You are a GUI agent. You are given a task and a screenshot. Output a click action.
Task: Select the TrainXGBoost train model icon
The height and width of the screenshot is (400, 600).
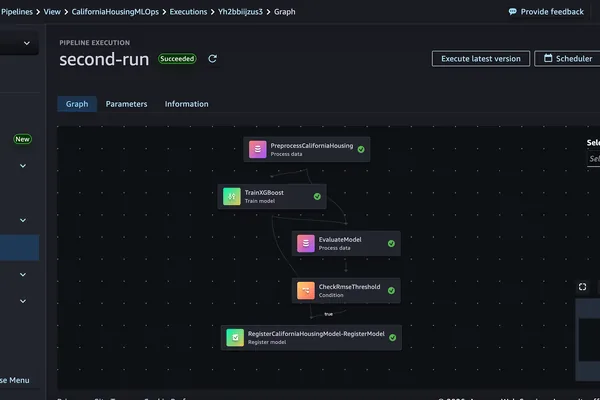pyautogui.click(x=232, y=196)
